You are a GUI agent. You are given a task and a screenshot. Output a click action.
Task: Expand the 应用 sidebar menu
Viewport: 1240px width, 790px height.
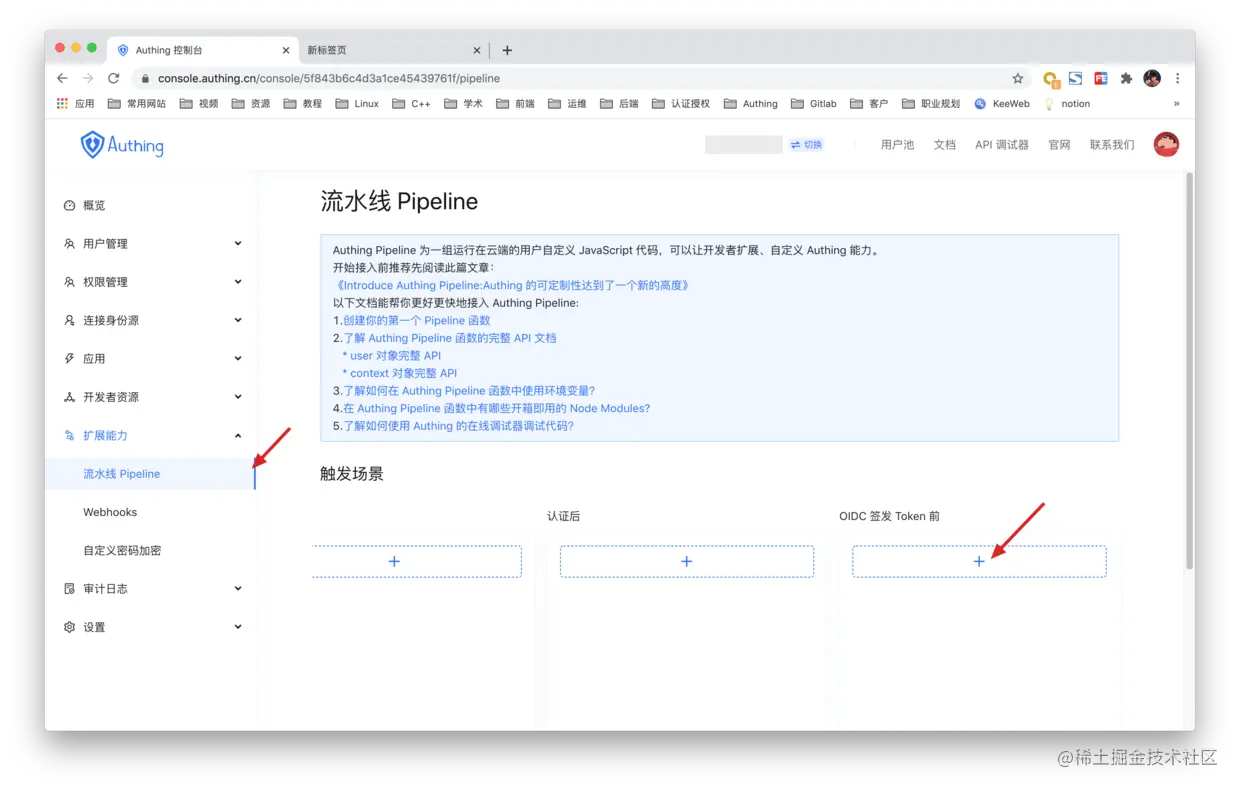pyautogui.click(x=150, y=358)
